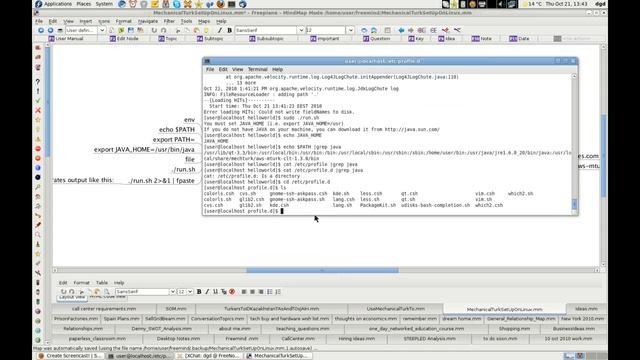Align note text right in note editor

click(x=261, y=292)
